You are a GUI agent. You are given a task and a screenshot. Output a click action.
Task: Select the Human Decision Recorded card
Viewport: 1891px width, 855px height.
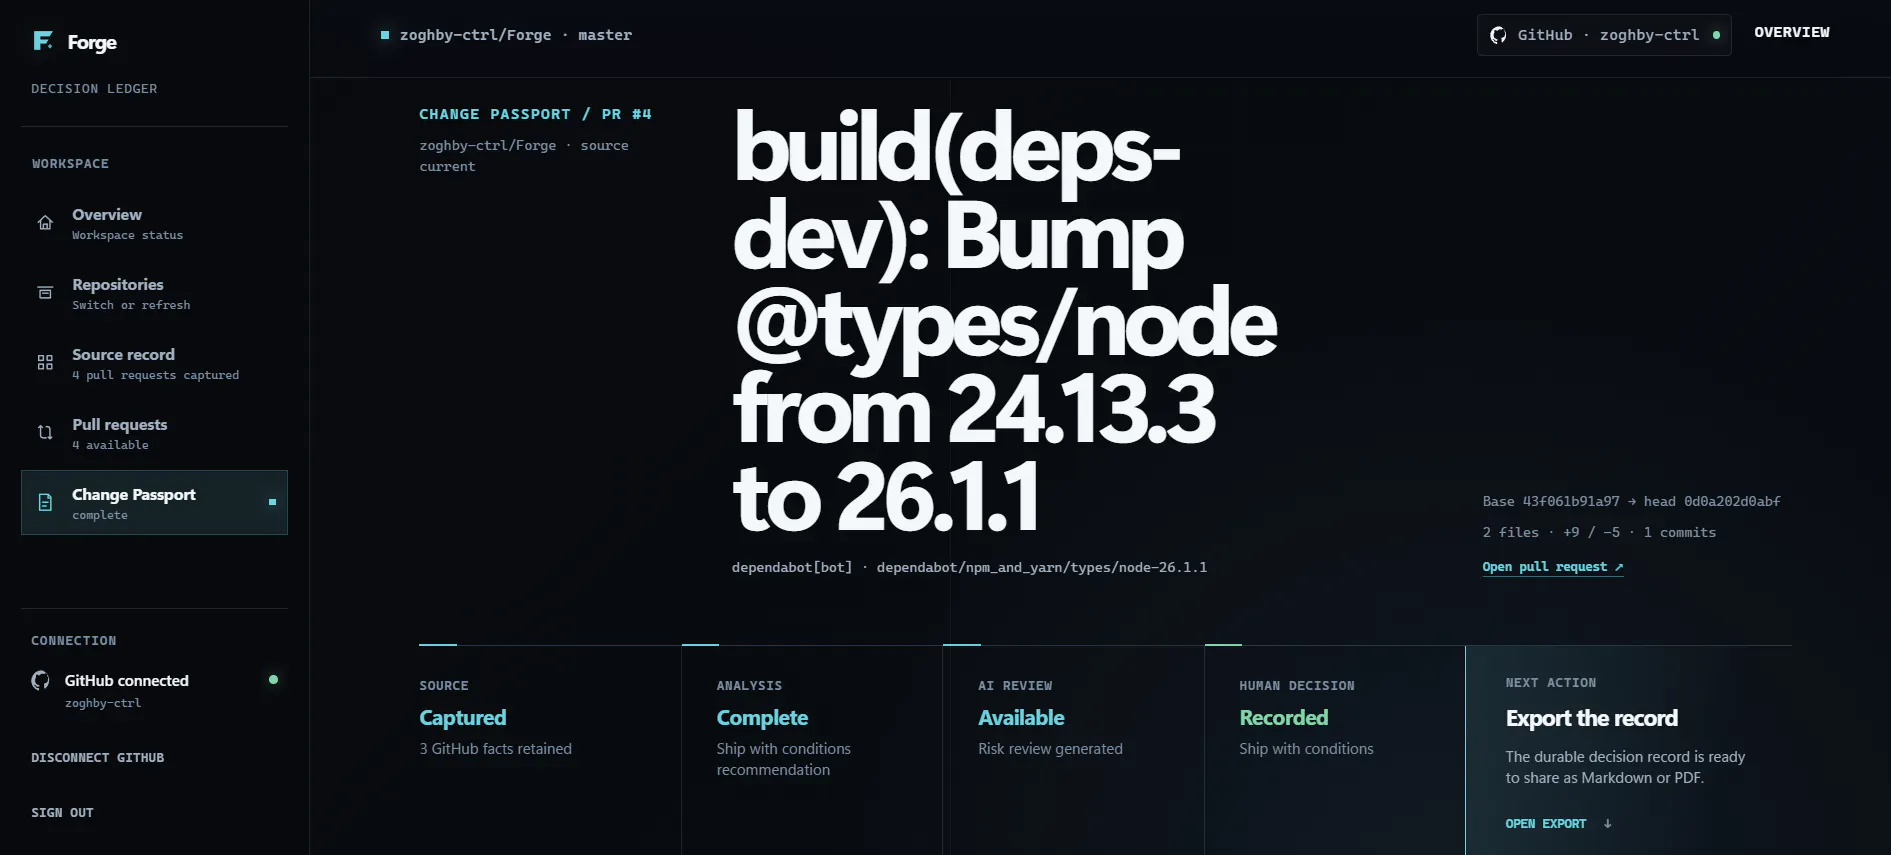[1335, 750]
